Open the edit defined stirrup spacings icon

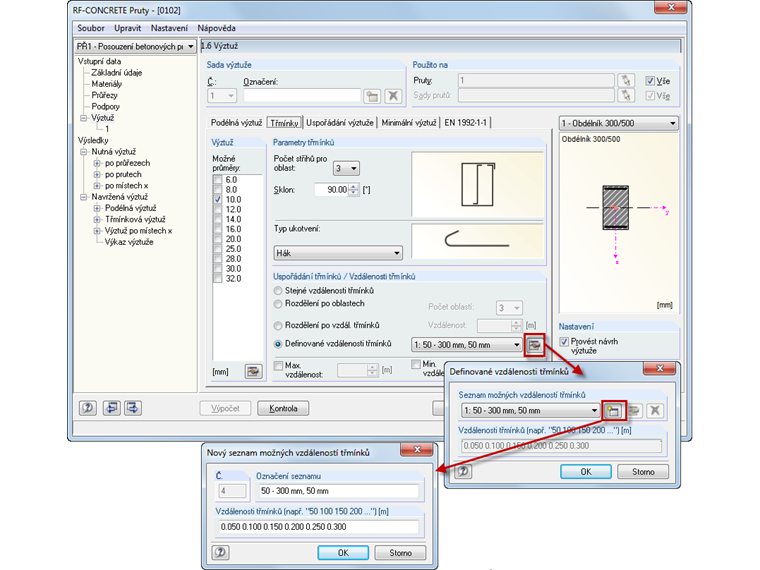pyautogui.click(x=535, y=345)
